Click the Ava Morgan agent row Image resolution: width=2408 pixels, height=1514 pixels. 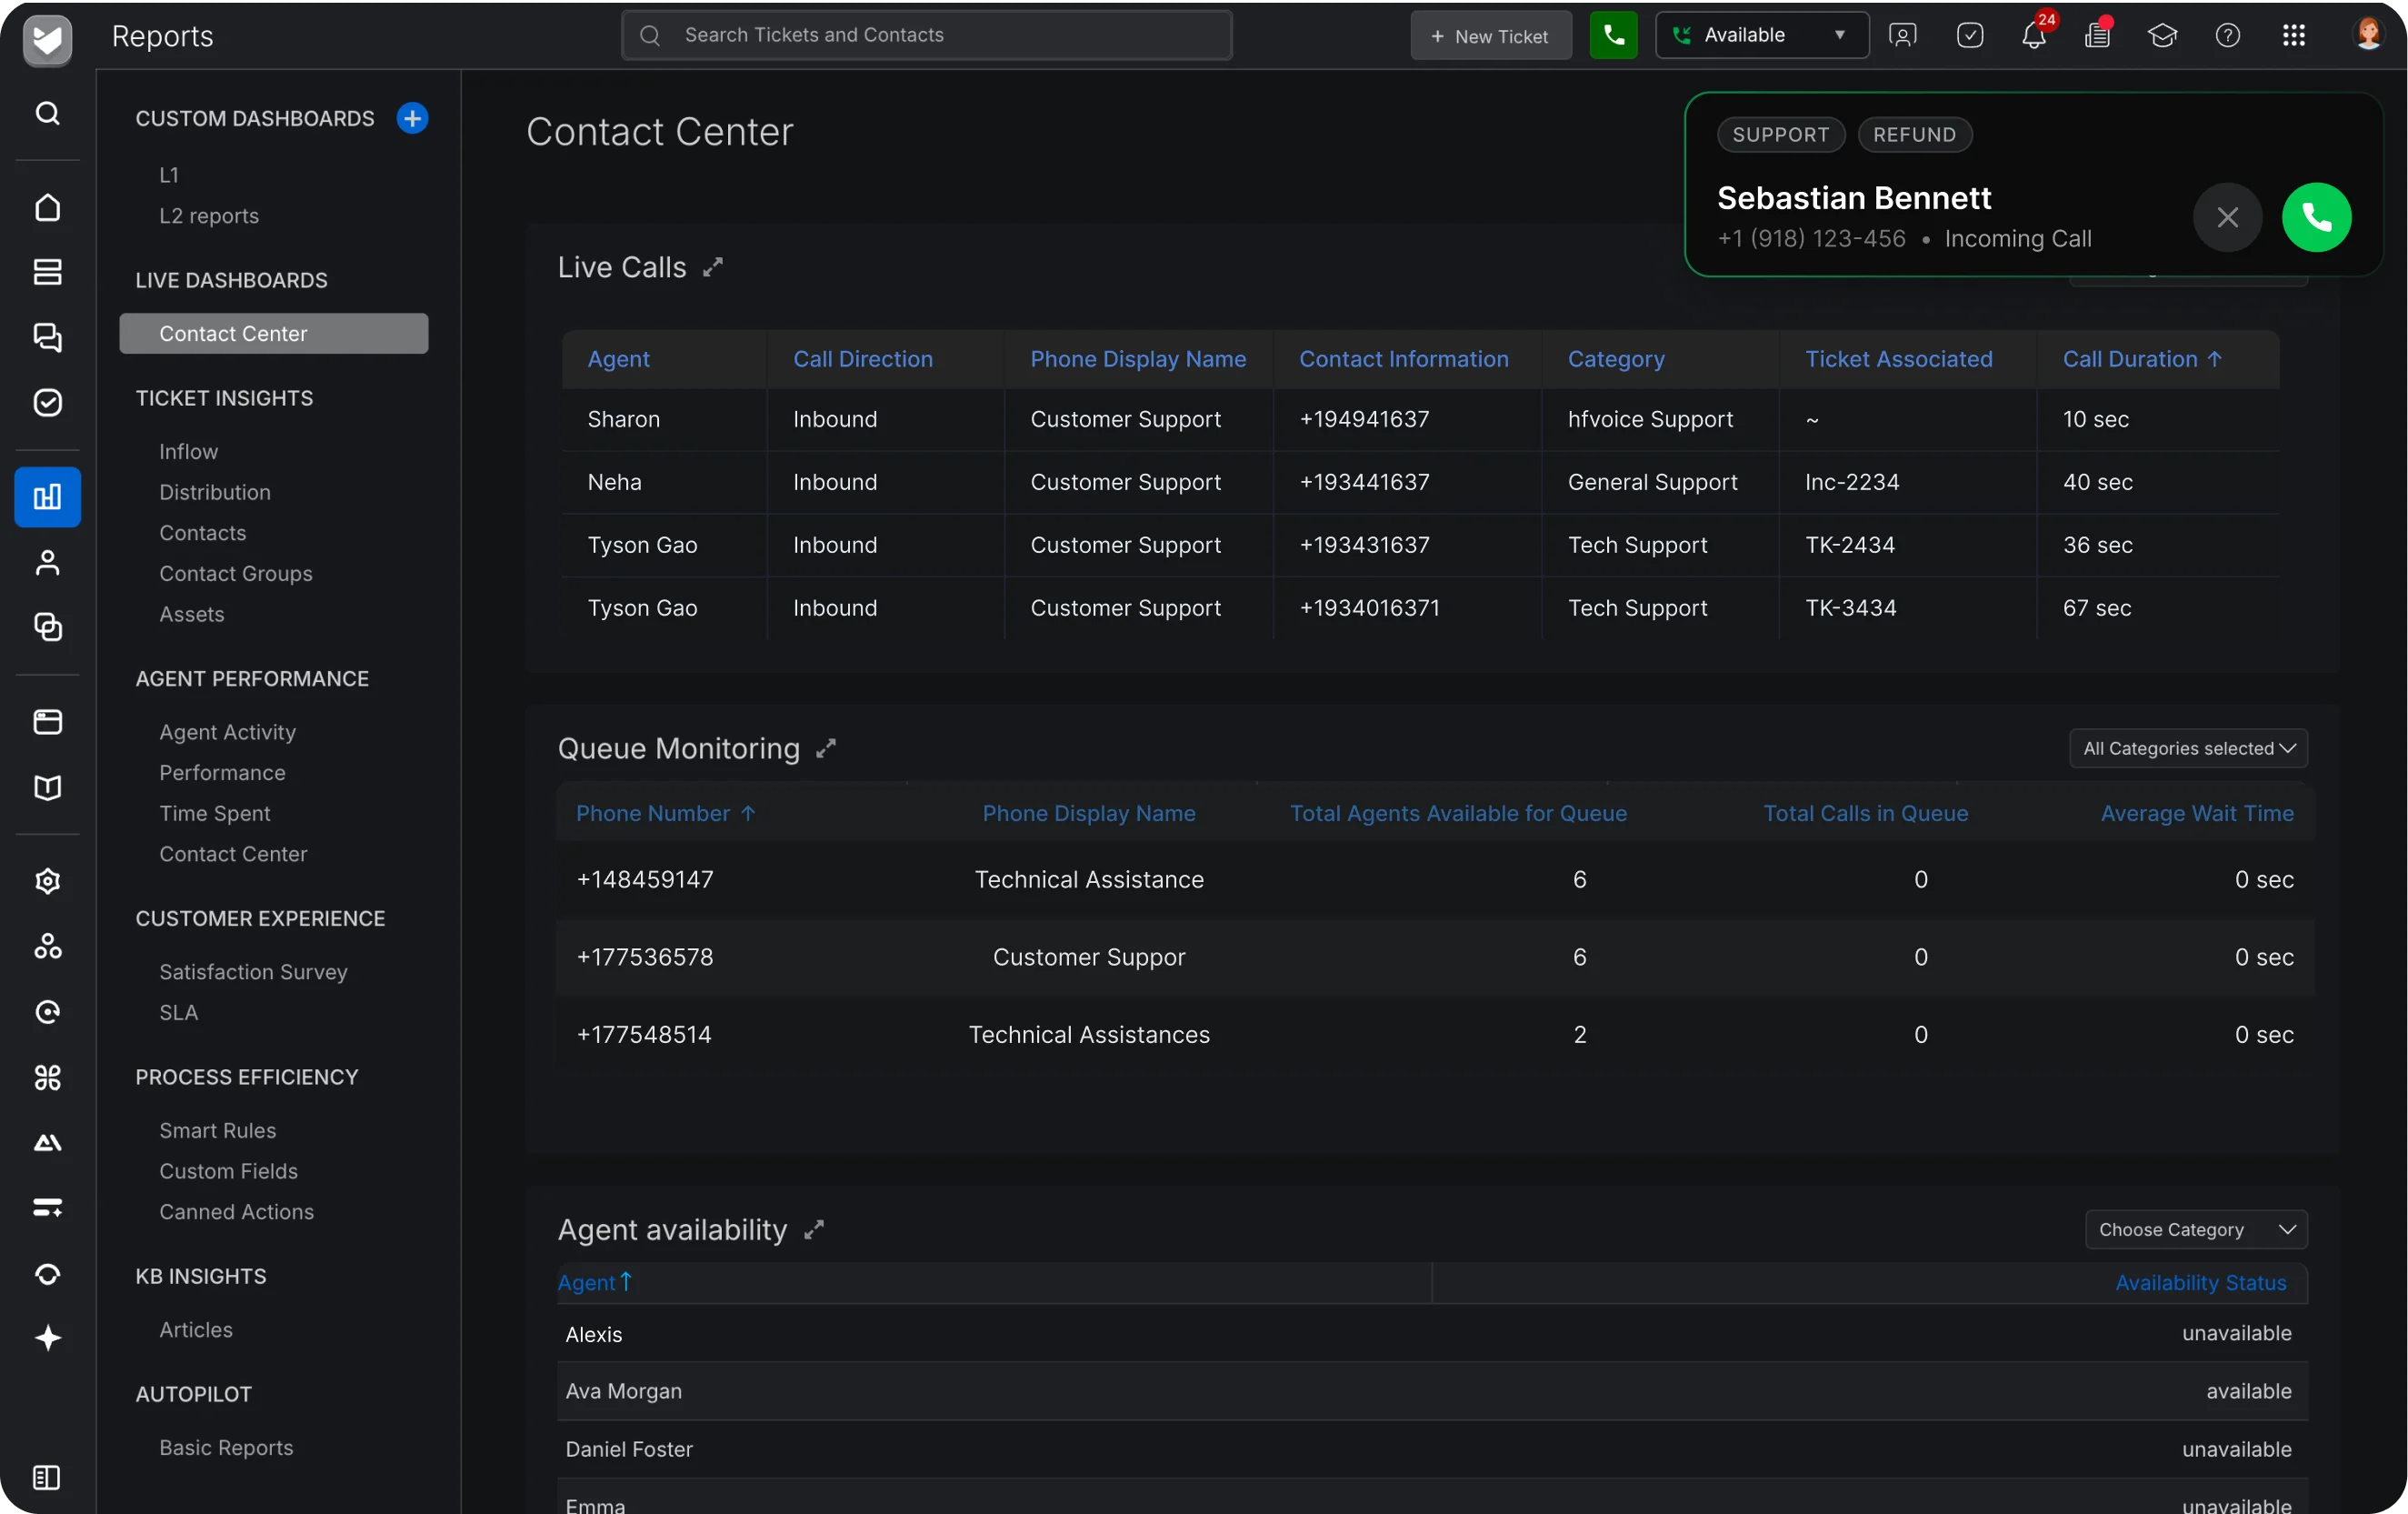[1432, 1390]
